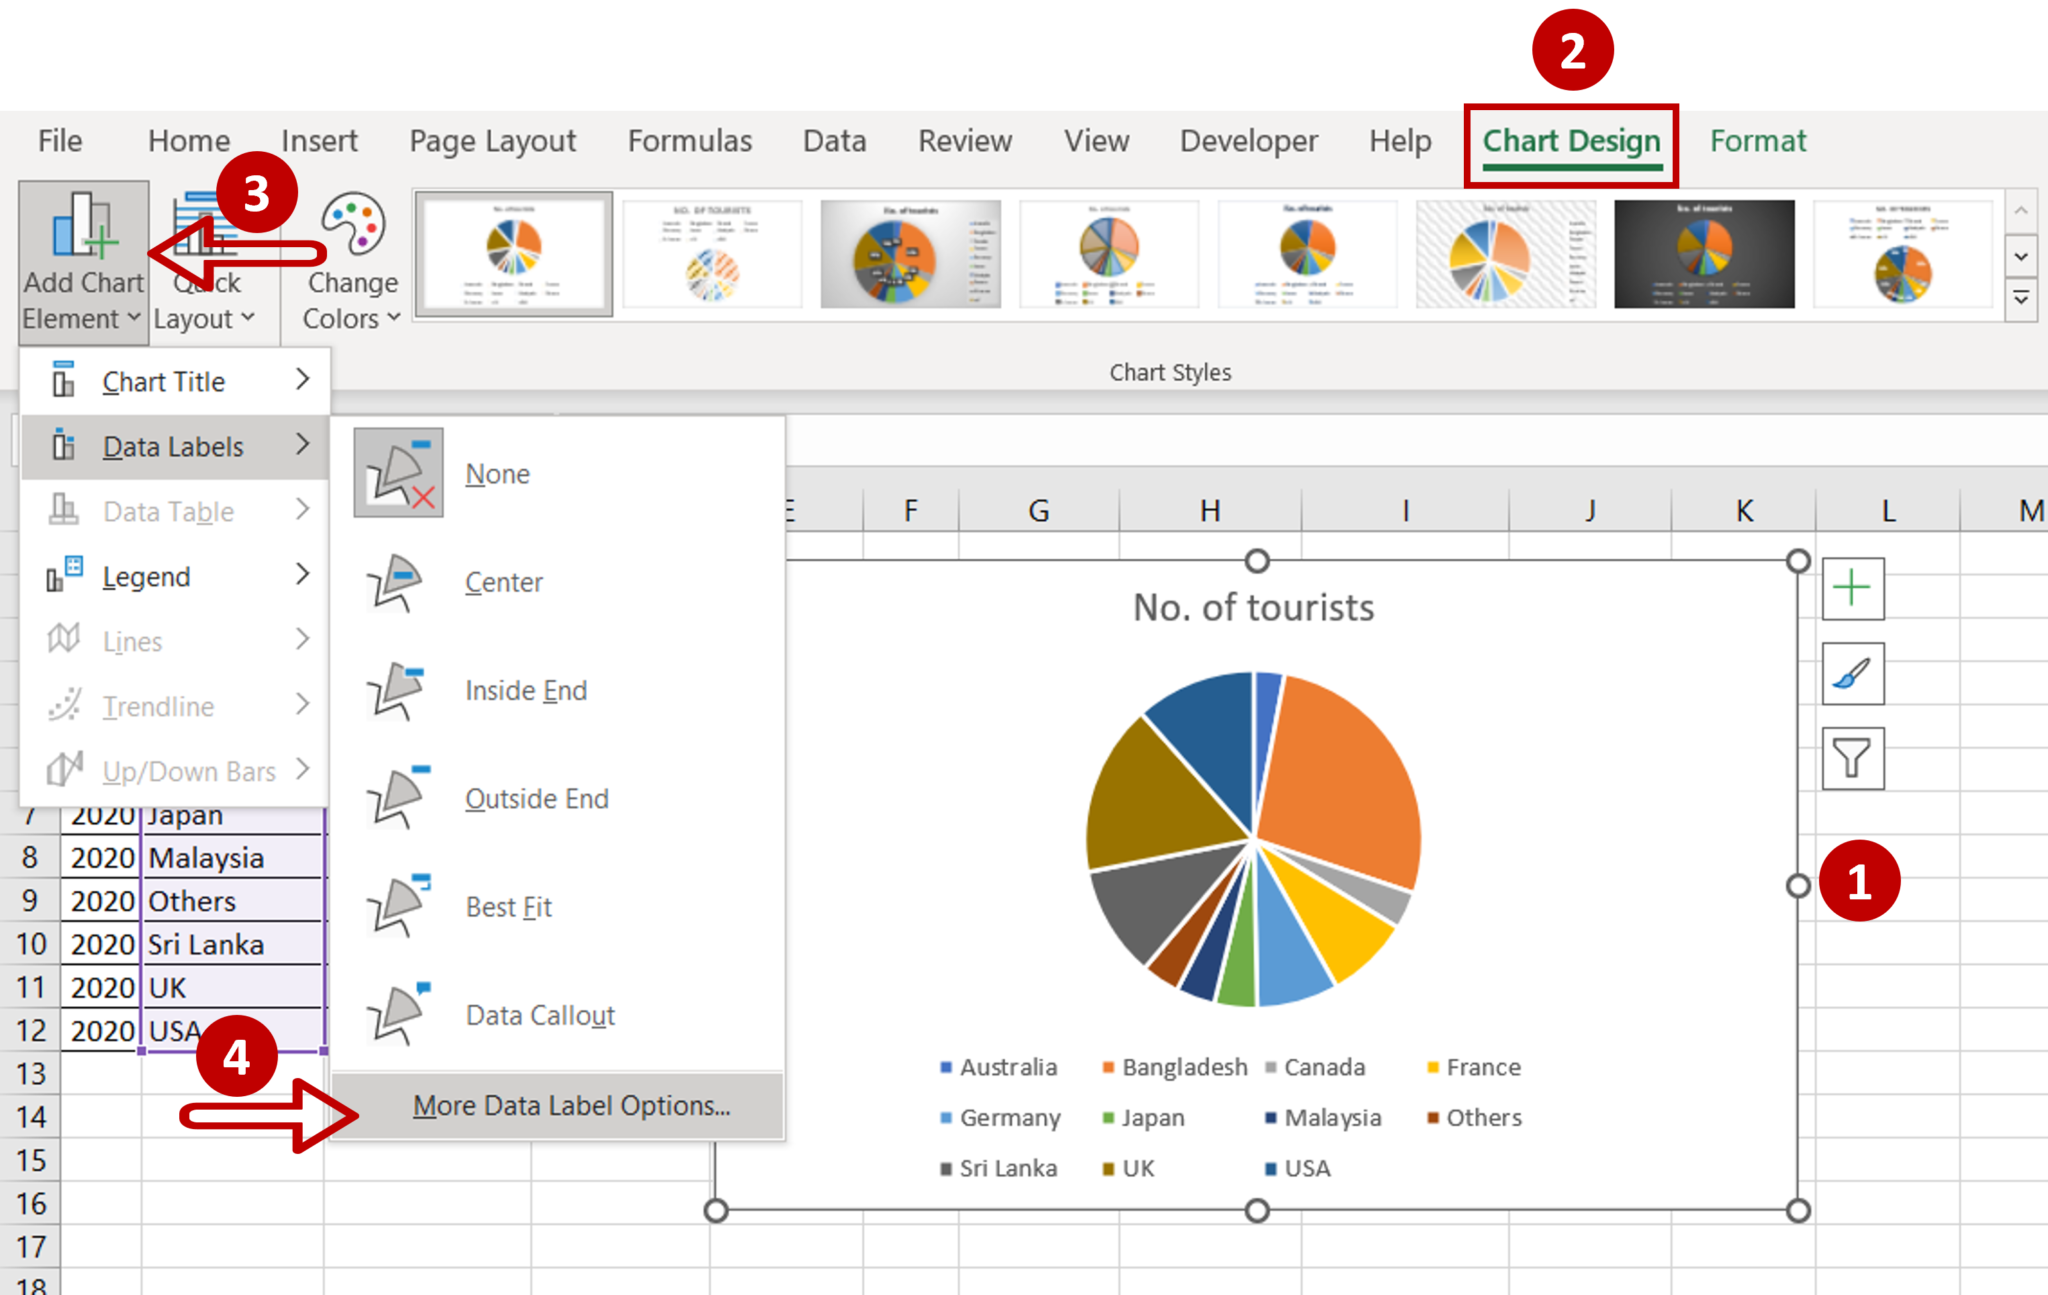Click the Chart Elements plus icon

coord(1853,588)
